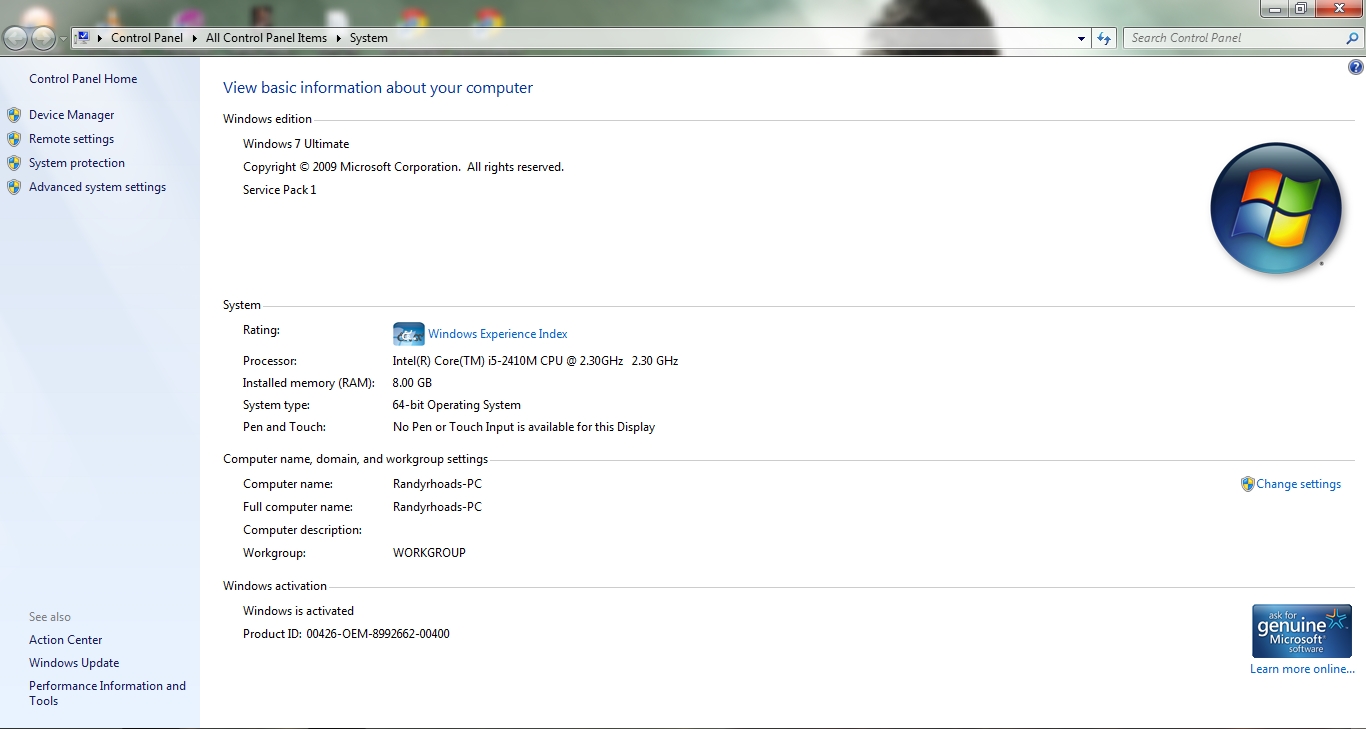Open the Windows Experience Index link
This screenshot has height=729, width=1366.
498,334
